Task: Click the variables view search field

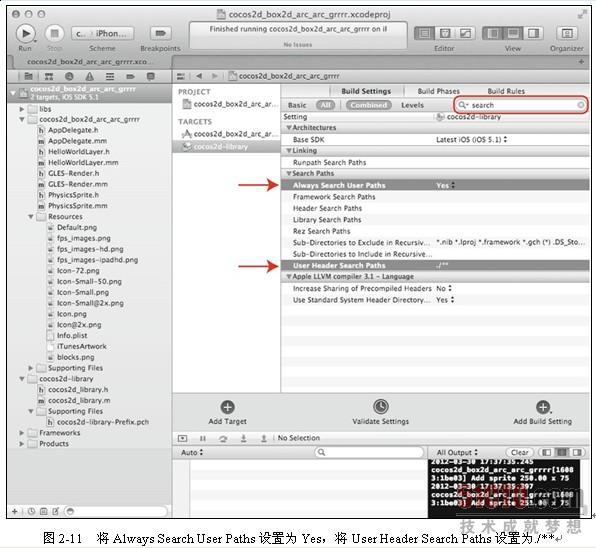Action: point(369,452)
